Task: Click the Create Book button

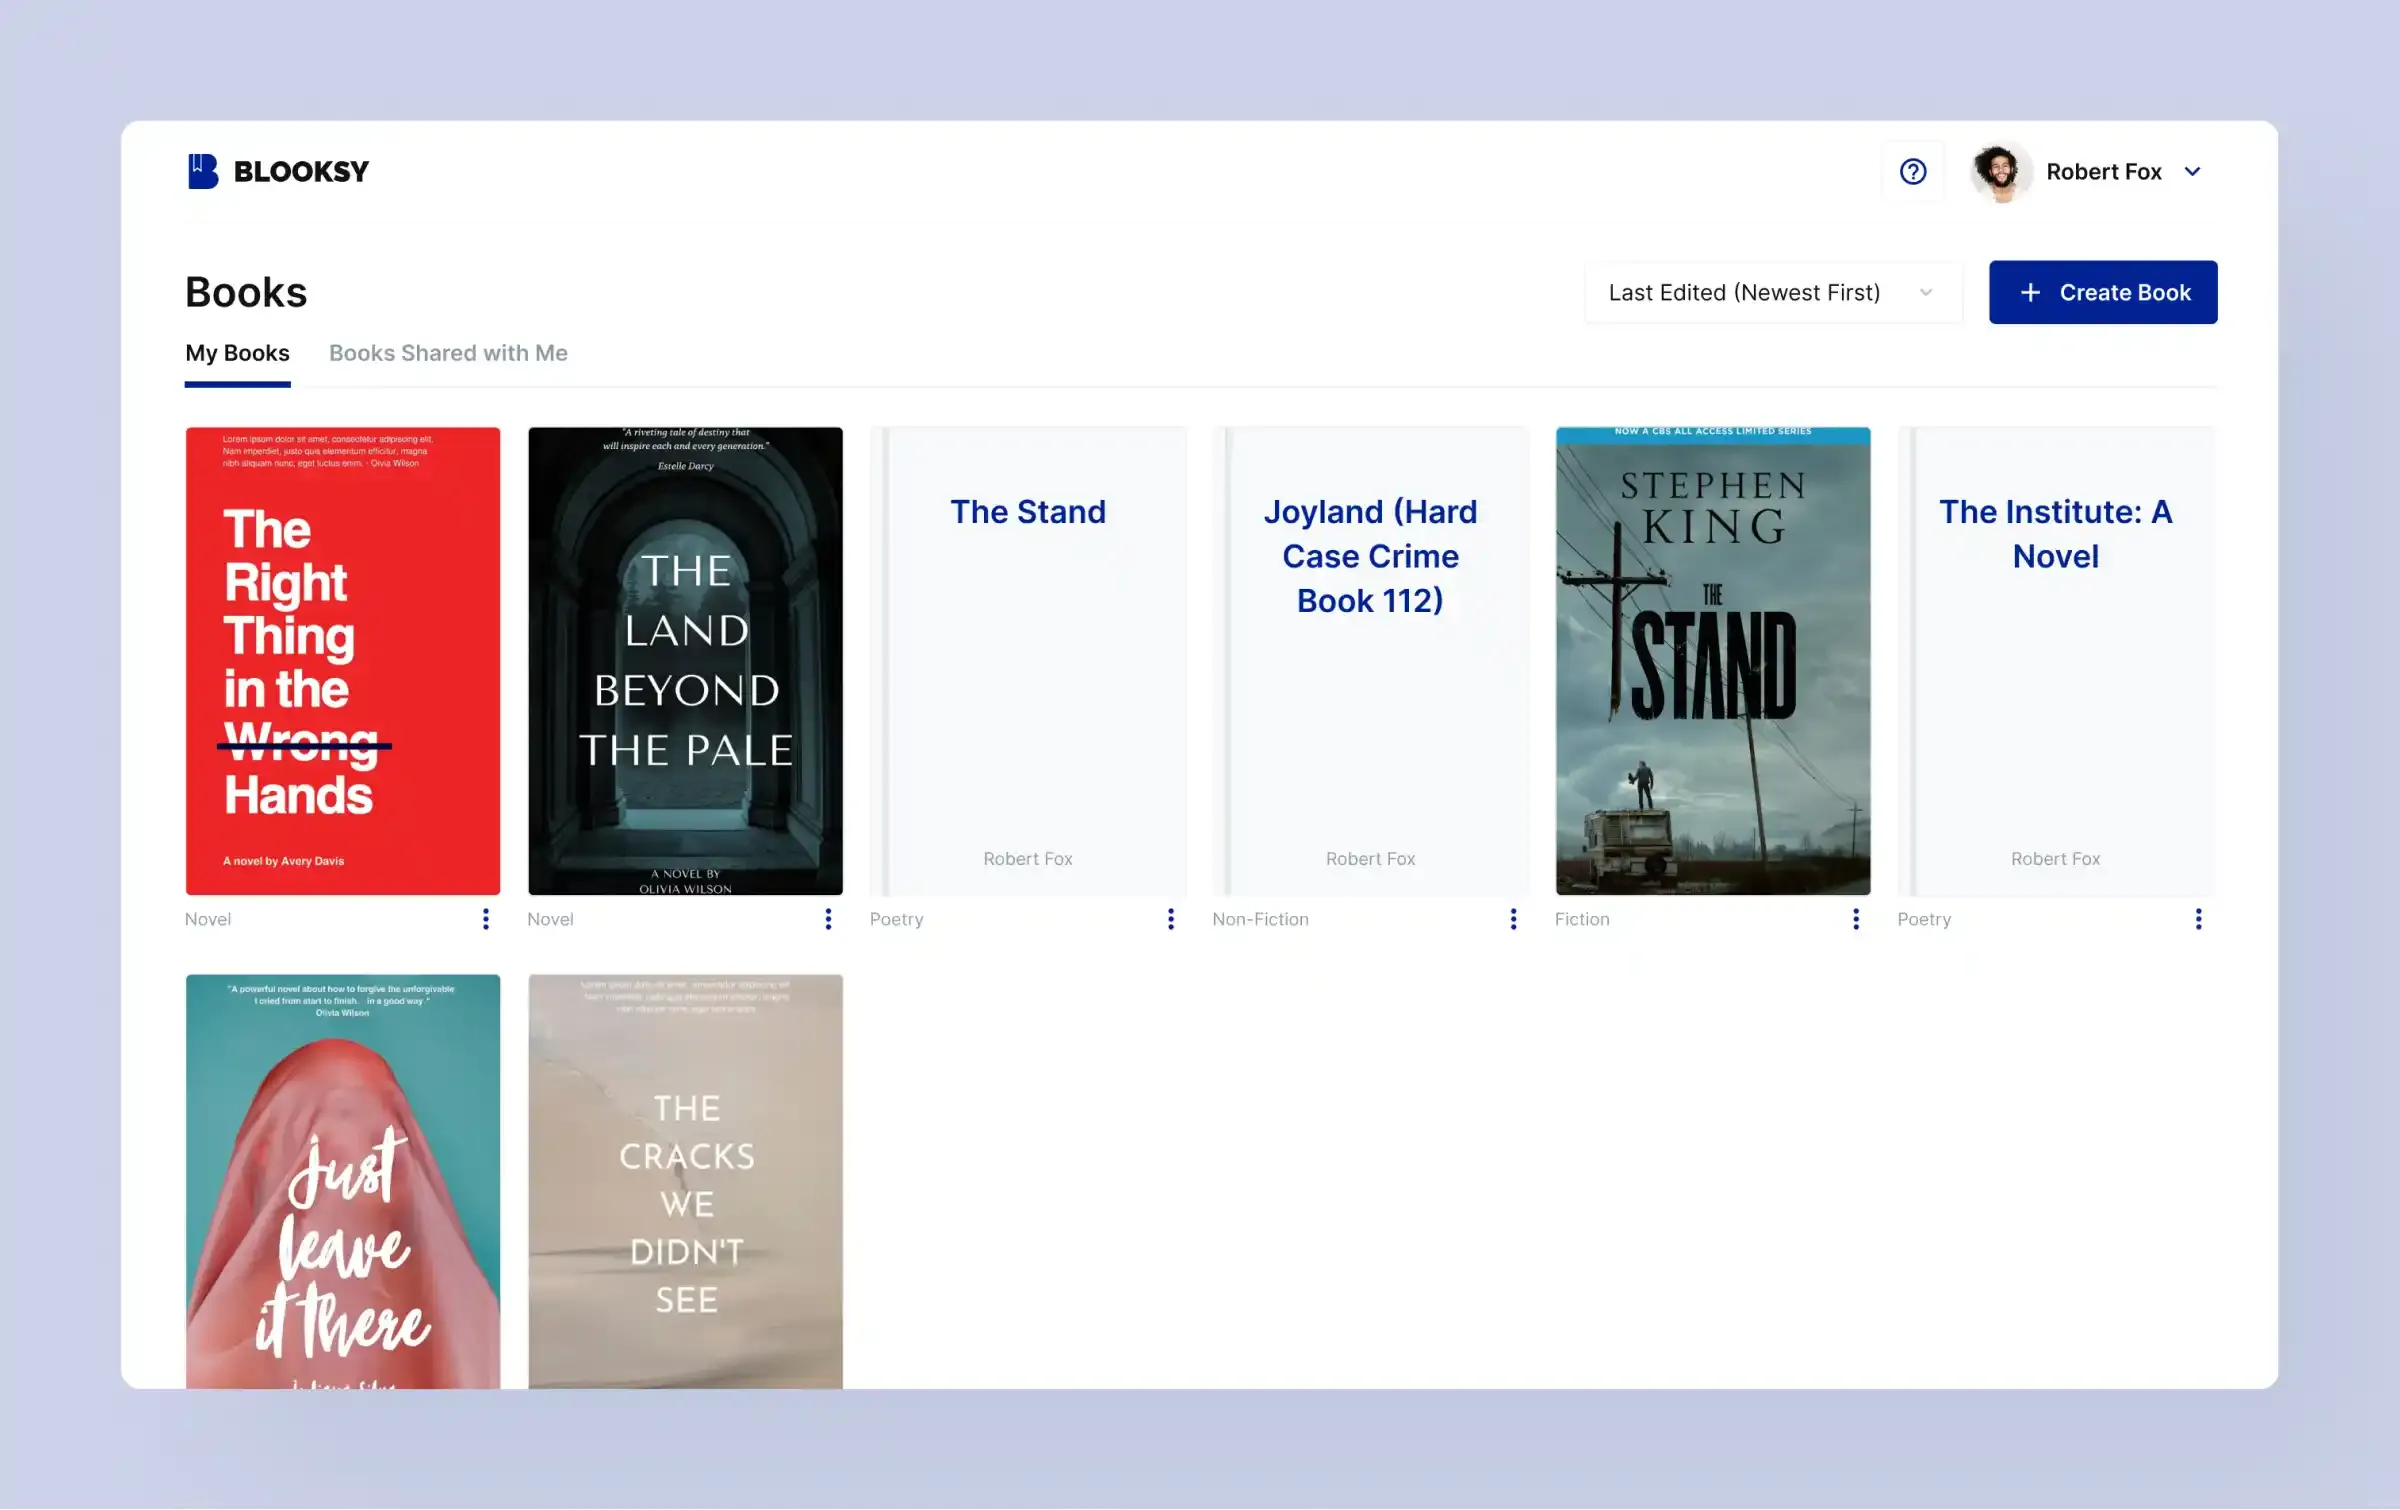Action: pyautogui.click(x=2102, y=293)
